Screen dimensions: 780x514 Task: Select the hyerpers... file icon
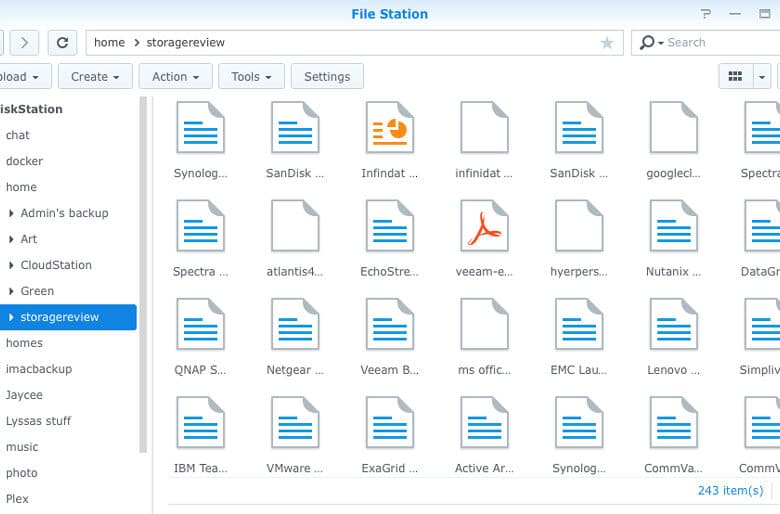pyautogui.click(x=579, y=226)
